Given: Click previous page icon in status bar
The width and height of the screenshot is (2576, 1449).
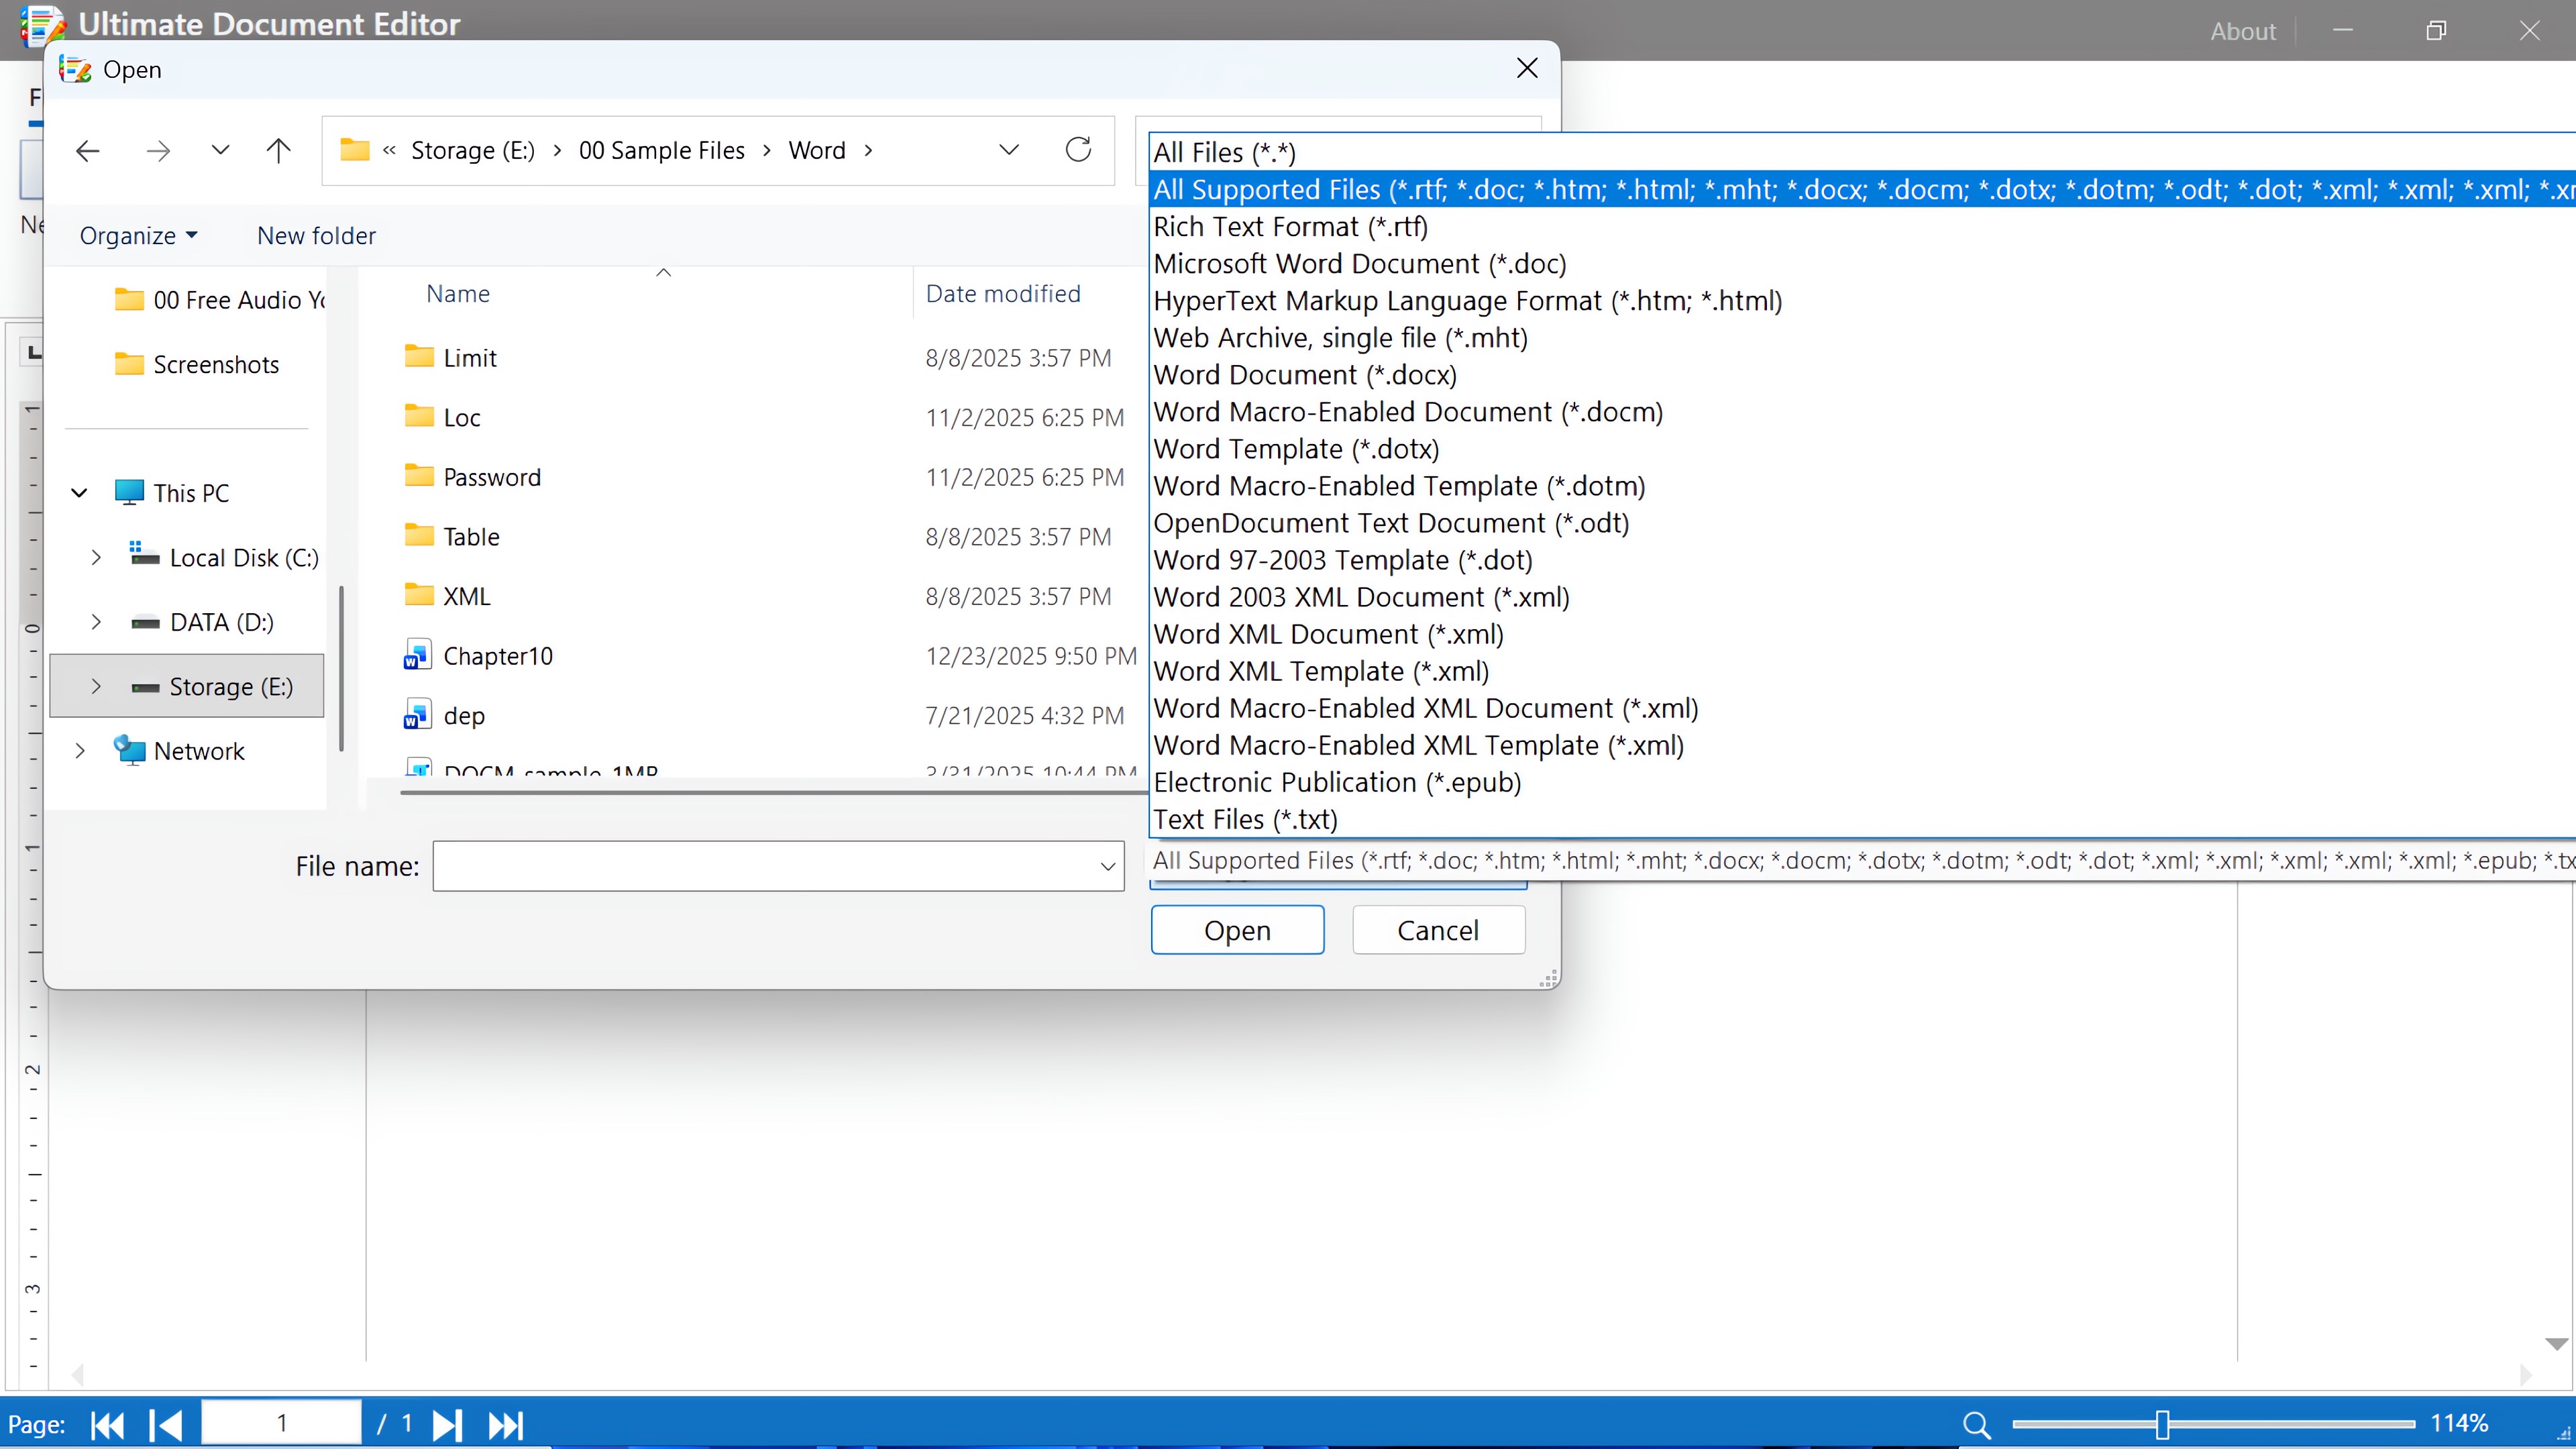Looking at the screenshot, I should pyautogui.click(x=165, y=1424).
